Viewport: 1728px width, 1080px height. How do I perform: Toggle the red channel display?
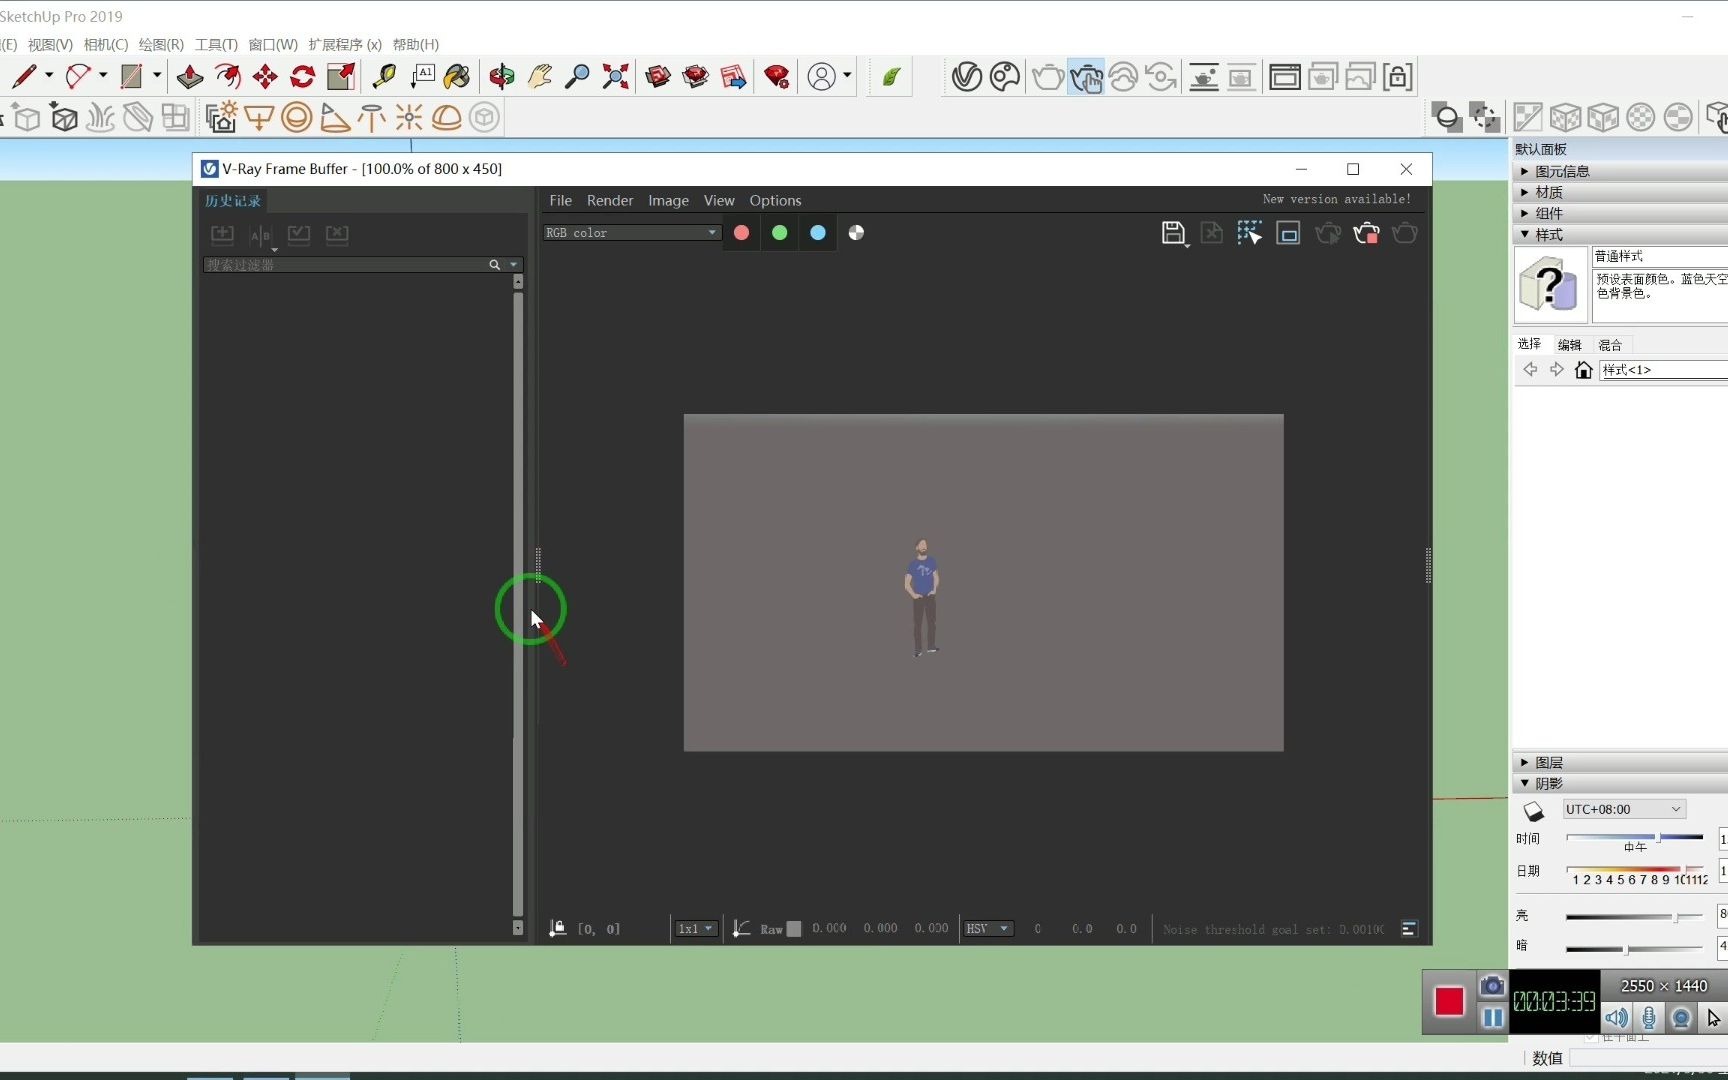pos(741,232)
